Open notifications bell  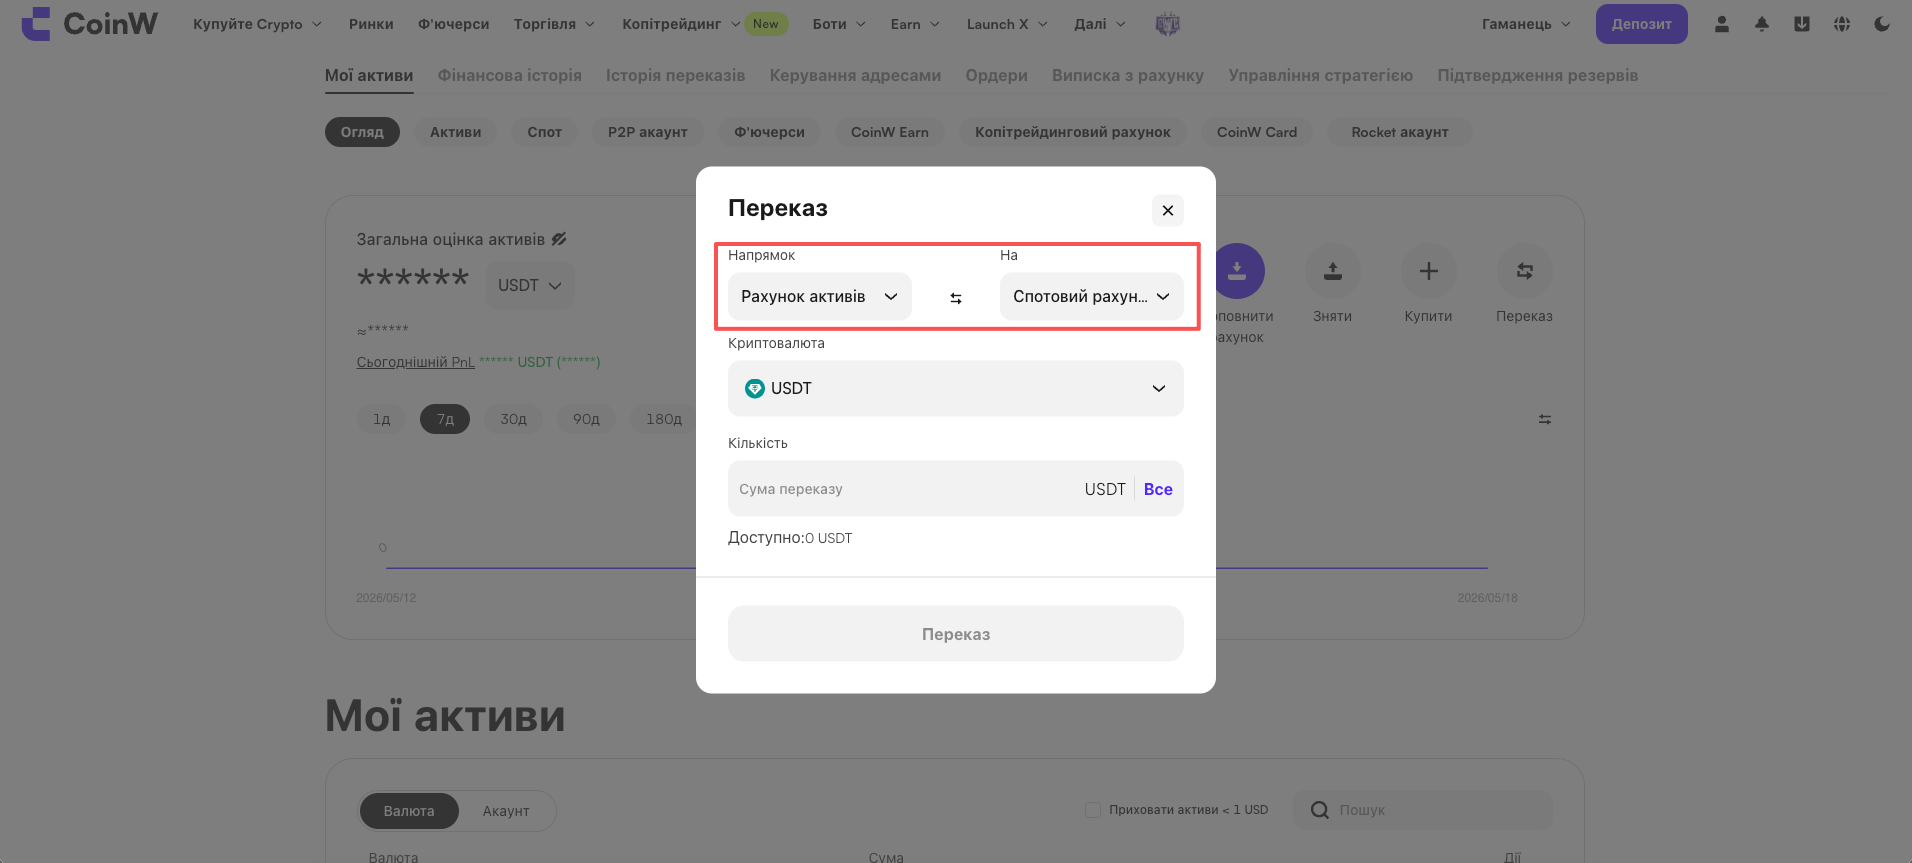(x=1762, y=24)
